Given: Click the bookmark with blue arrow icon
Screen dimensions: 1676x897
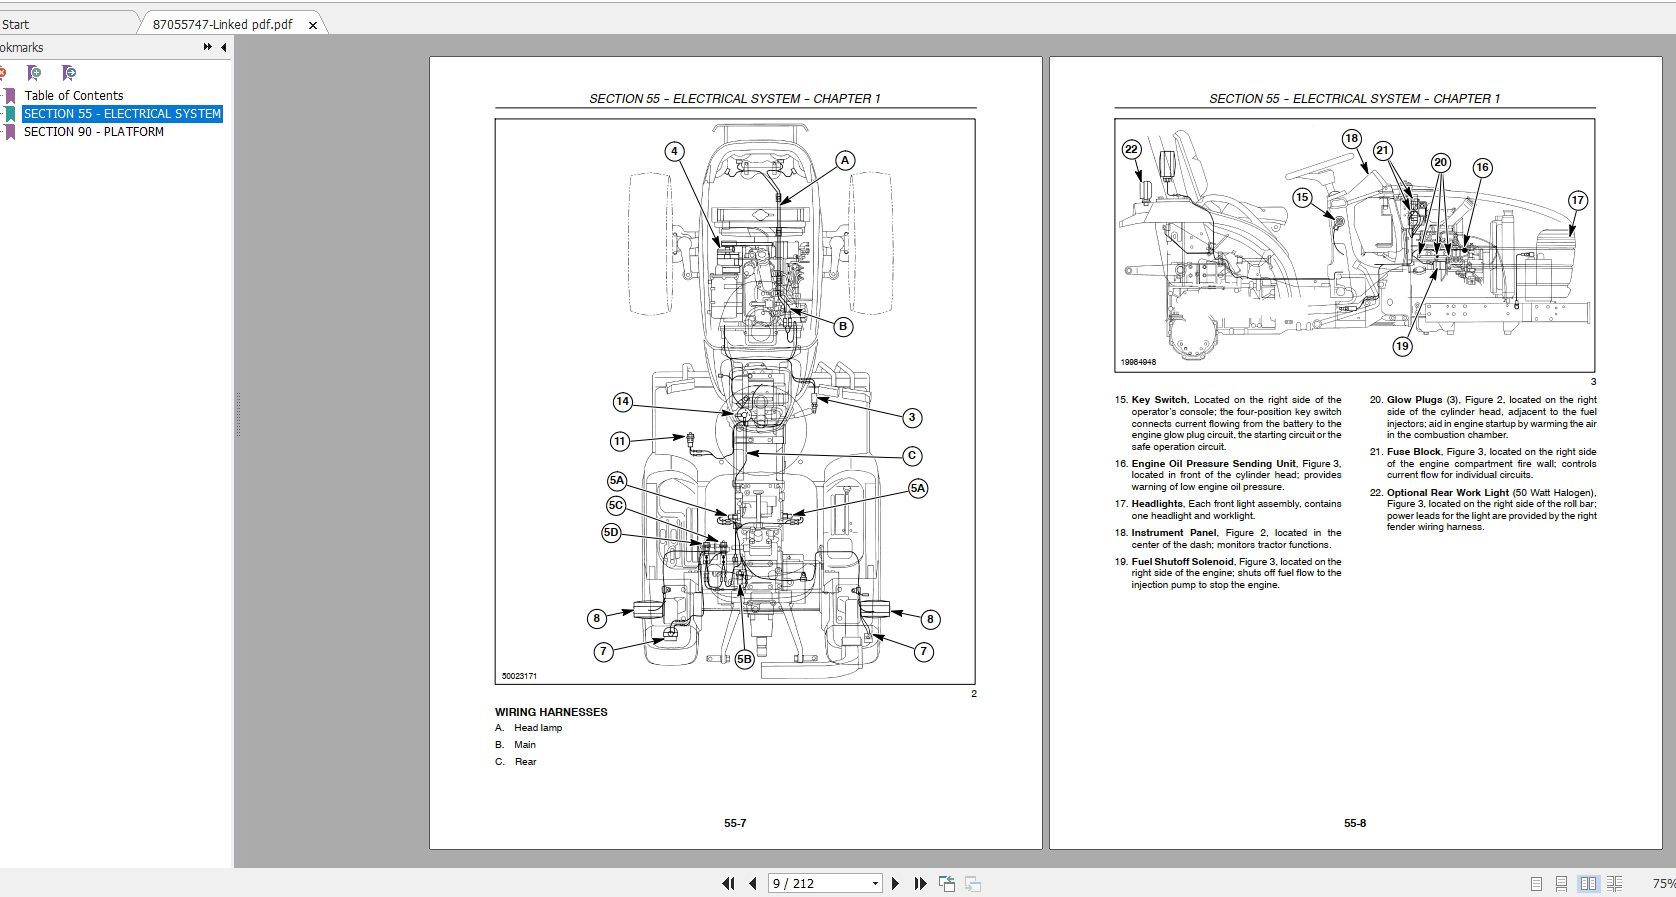Looking at the screenshot, I should point(68,73).
